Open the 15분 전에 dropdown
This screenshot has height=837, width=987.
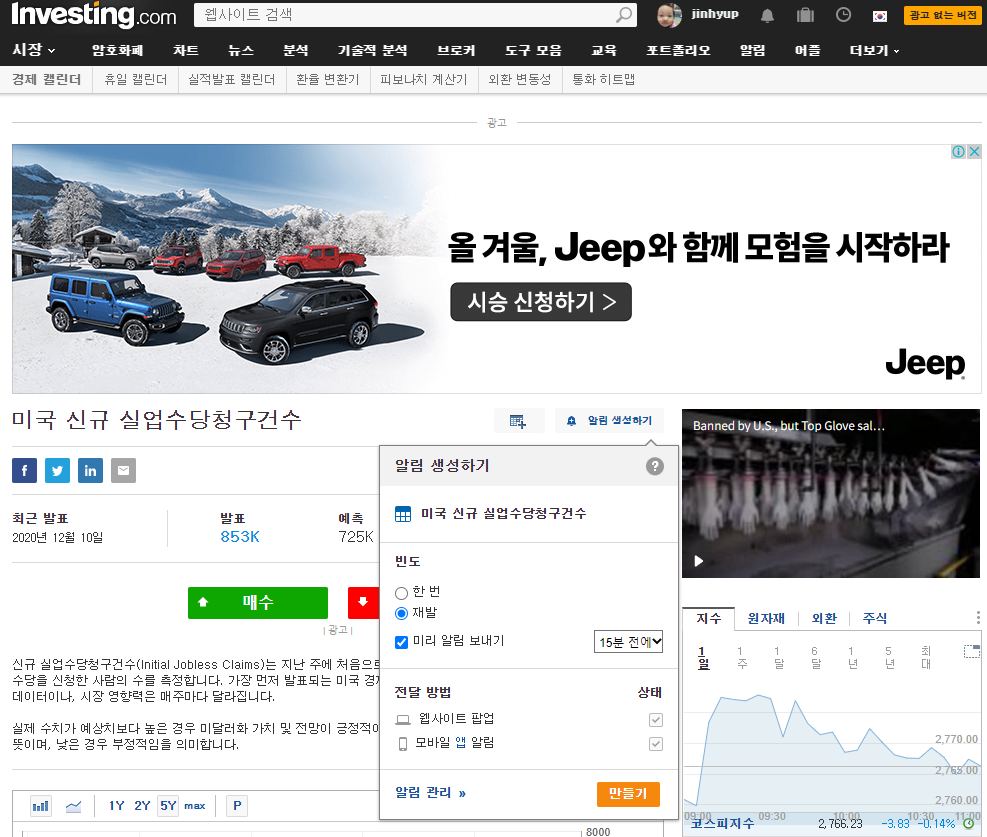628,642
